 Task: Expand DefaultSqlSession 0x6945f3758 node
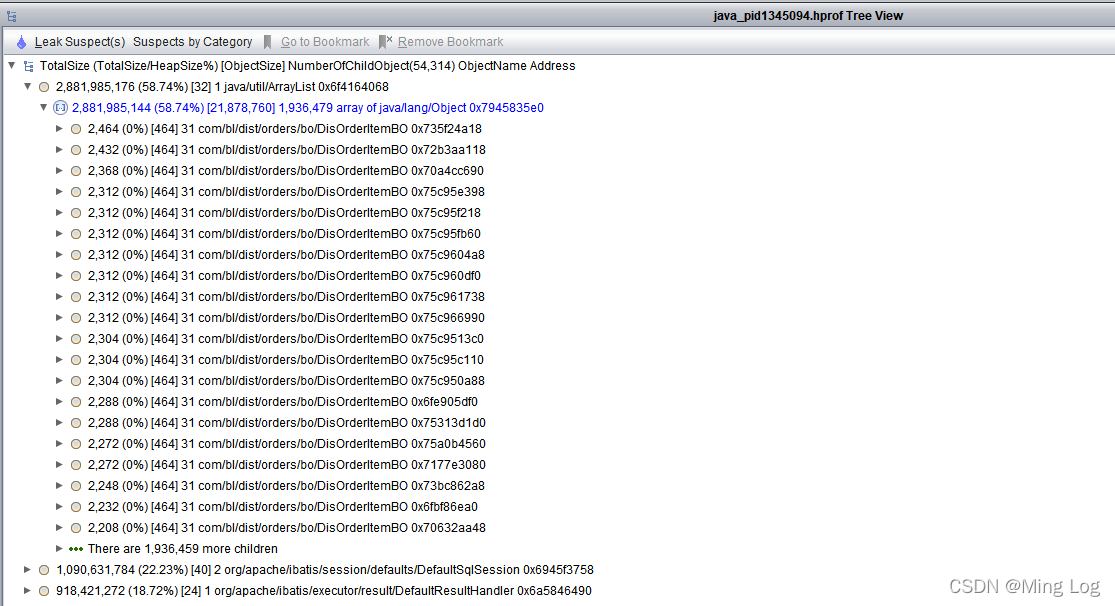pos(27,569)
